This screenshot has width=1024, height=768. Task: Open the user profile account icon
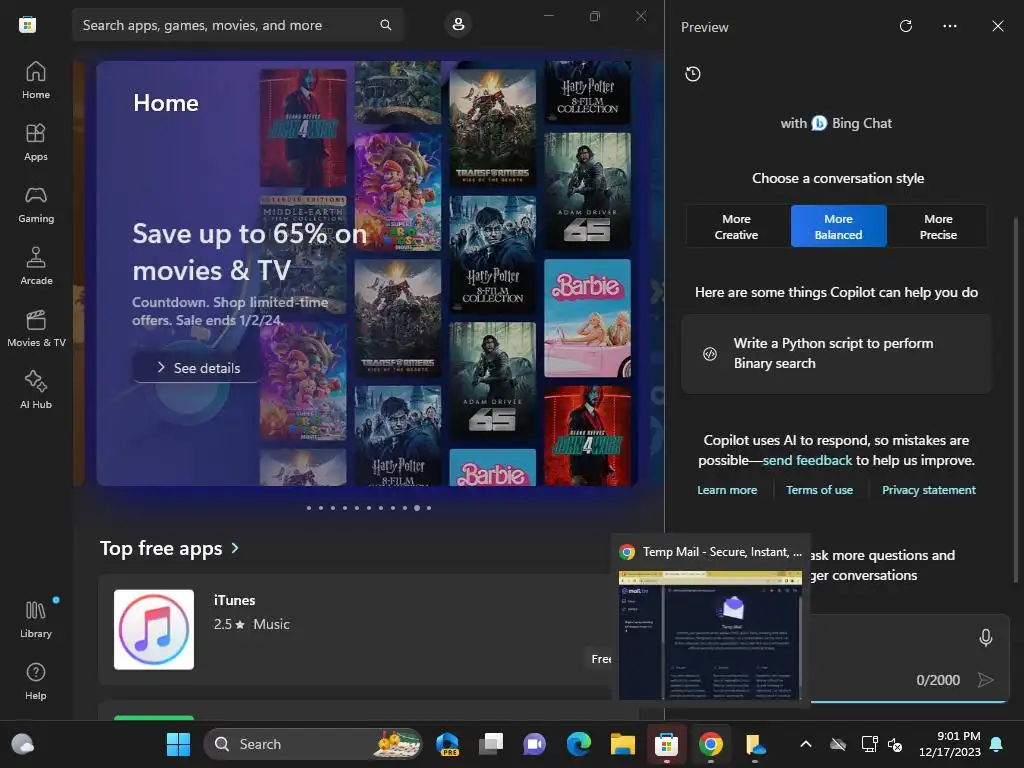click(458, 25)
